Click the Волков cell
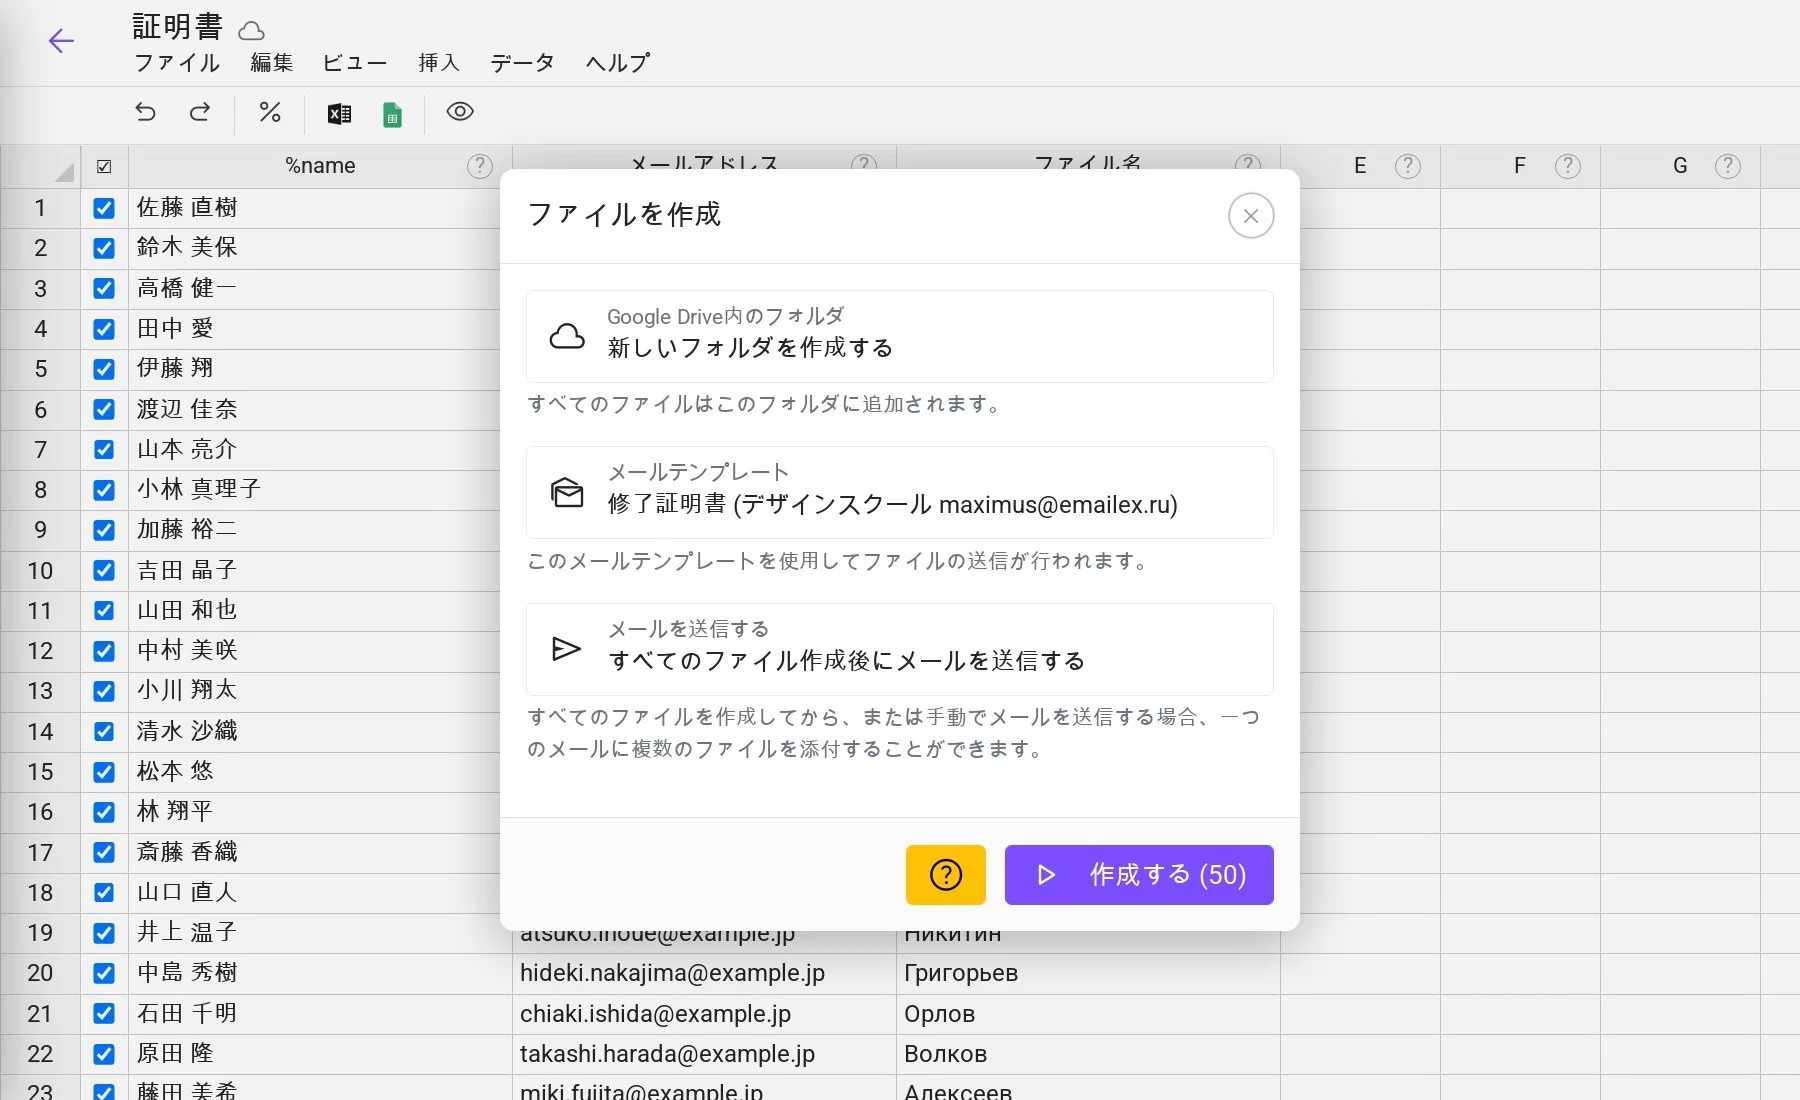The image size is (1800, 1100). tap(1088, 1054)
